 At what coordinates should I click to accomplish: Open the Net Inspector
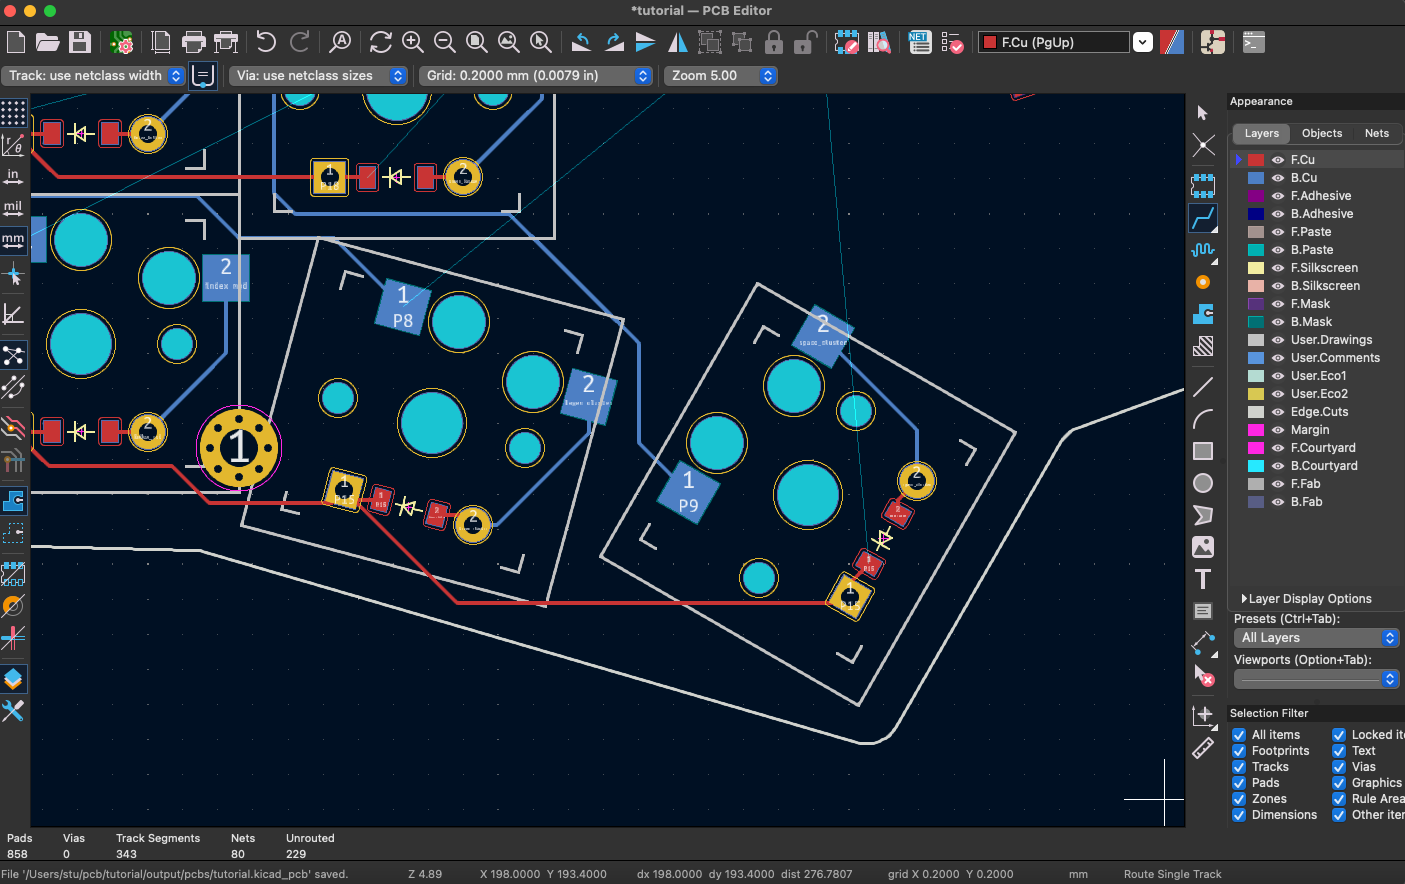(919, 42)
